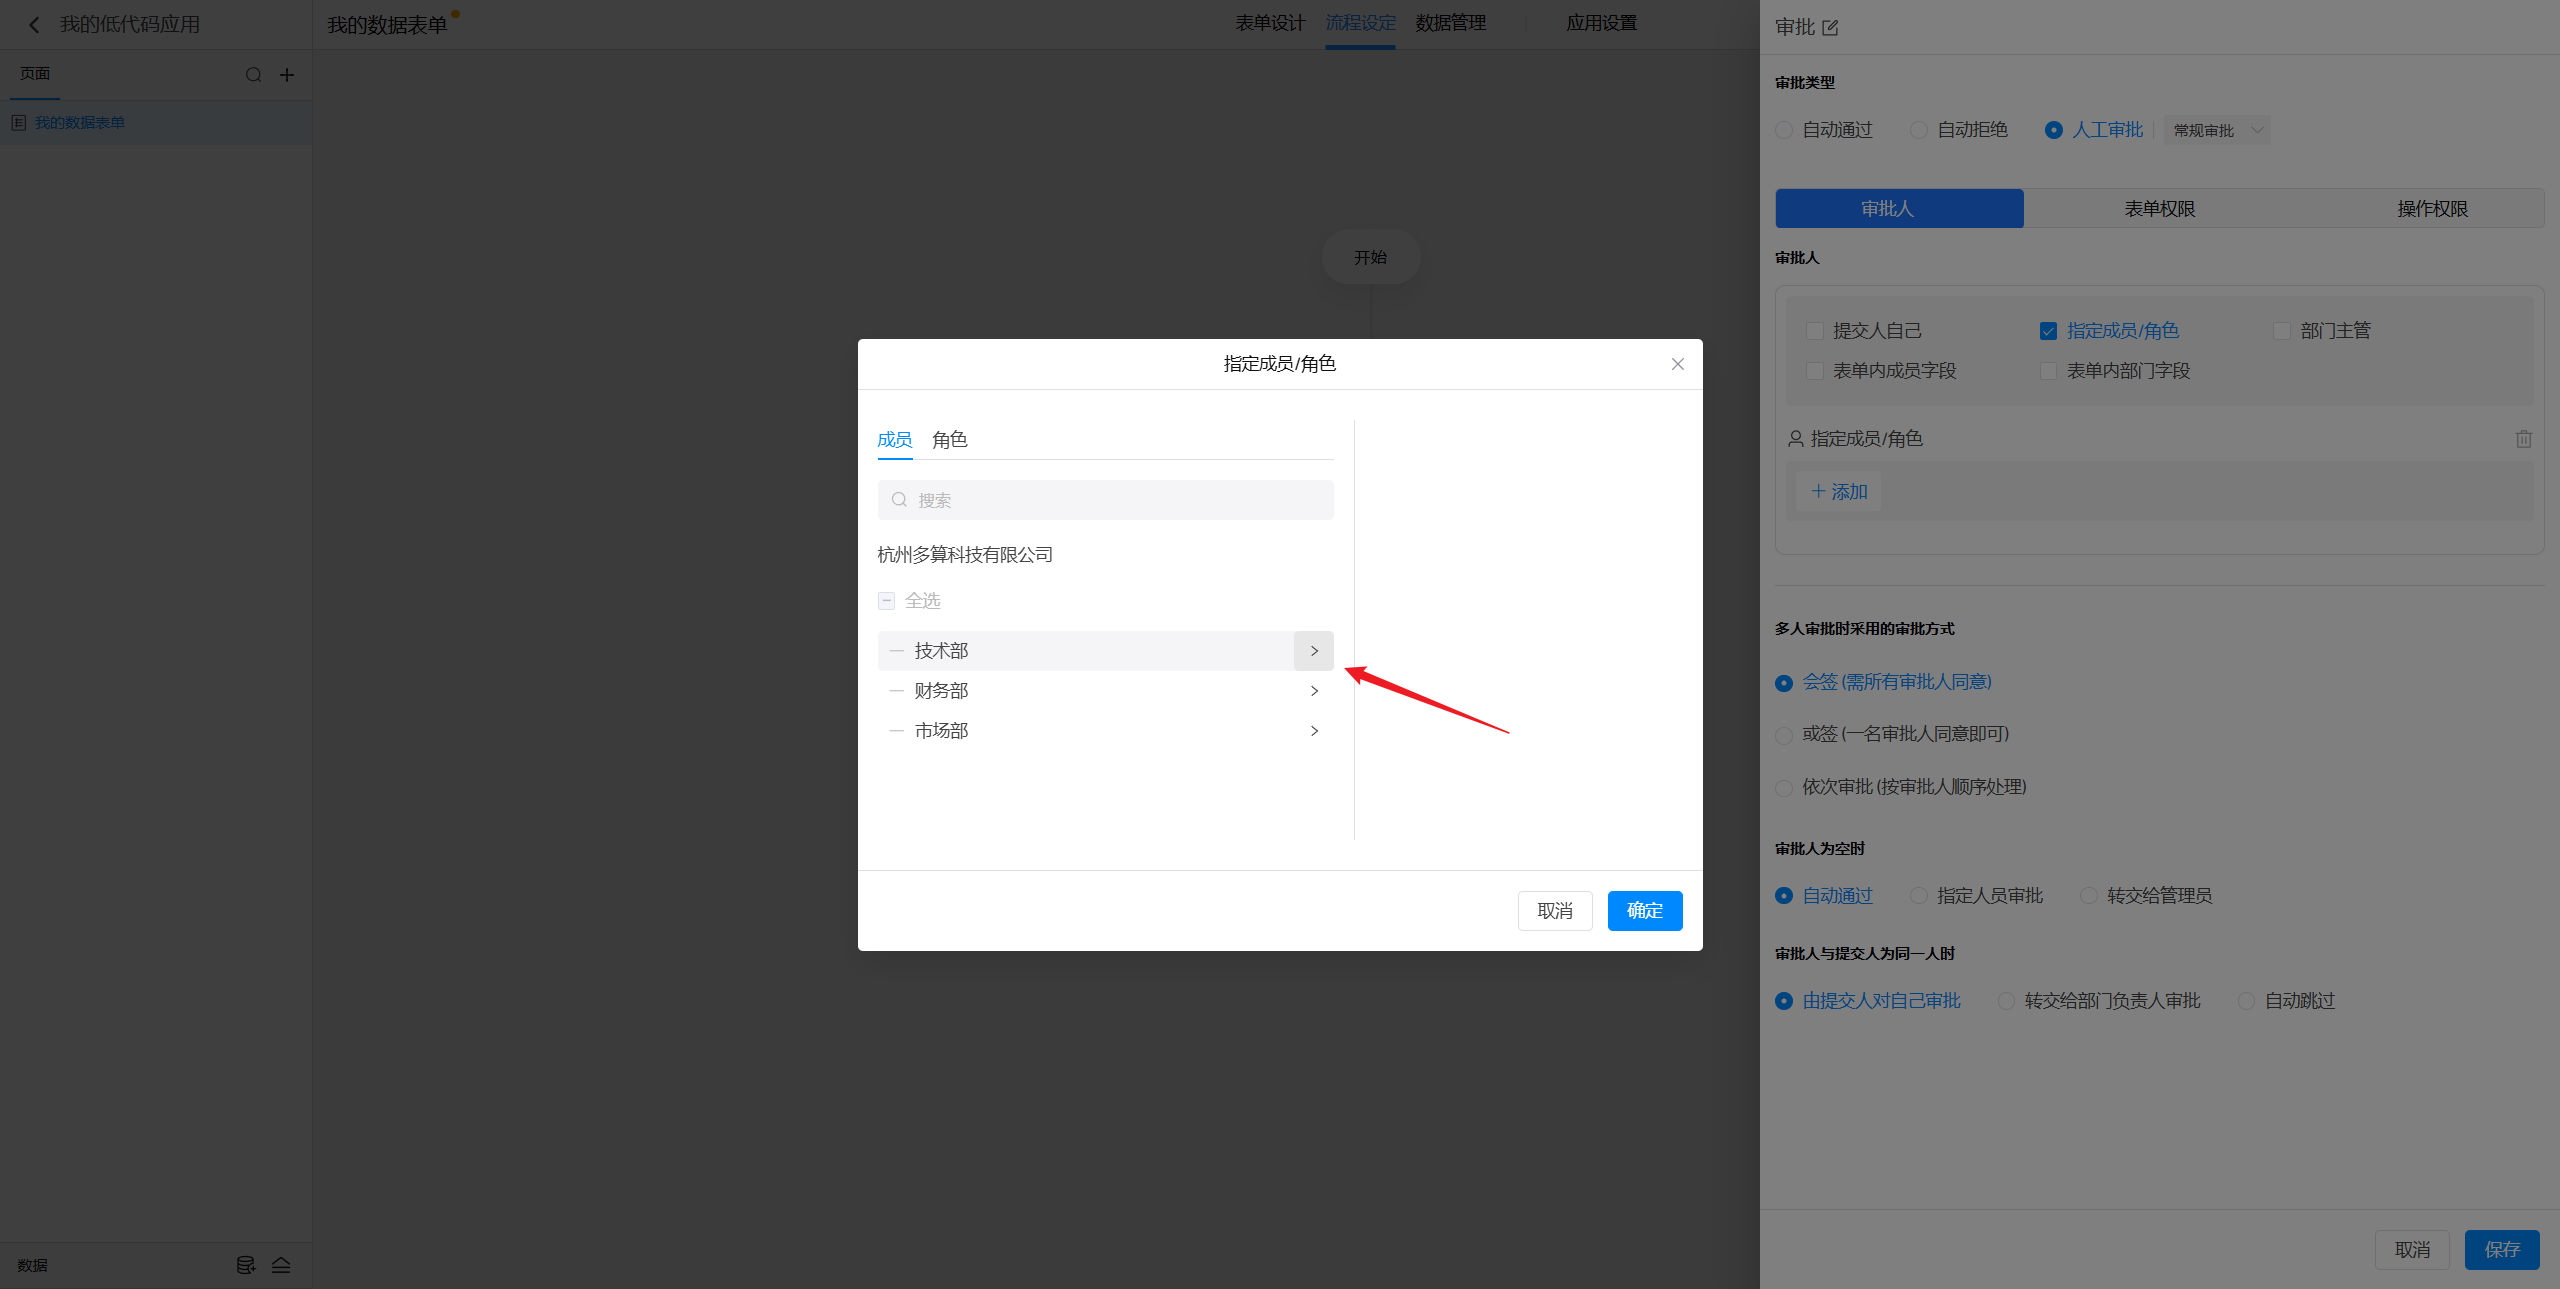Expand the 技术部 department
The width and height of the screenshot is (2560, 1289).
[x=1313, y=651]
